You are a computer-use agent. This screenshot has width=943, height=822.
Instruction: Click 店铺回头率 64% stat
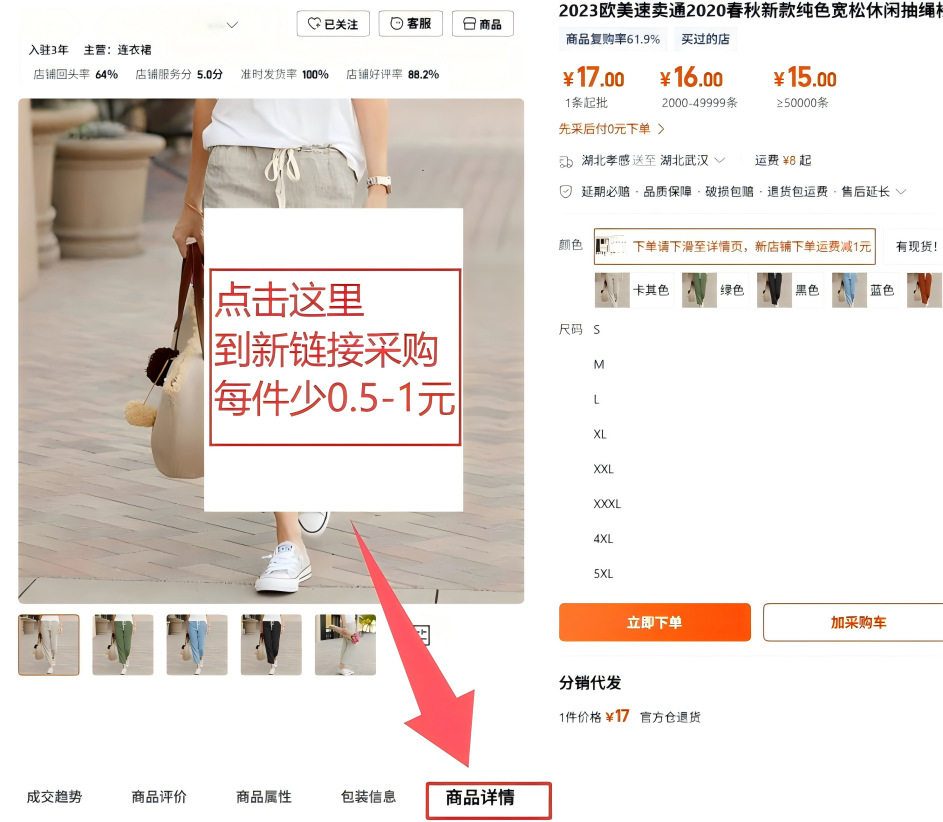(x=75, y=75)
